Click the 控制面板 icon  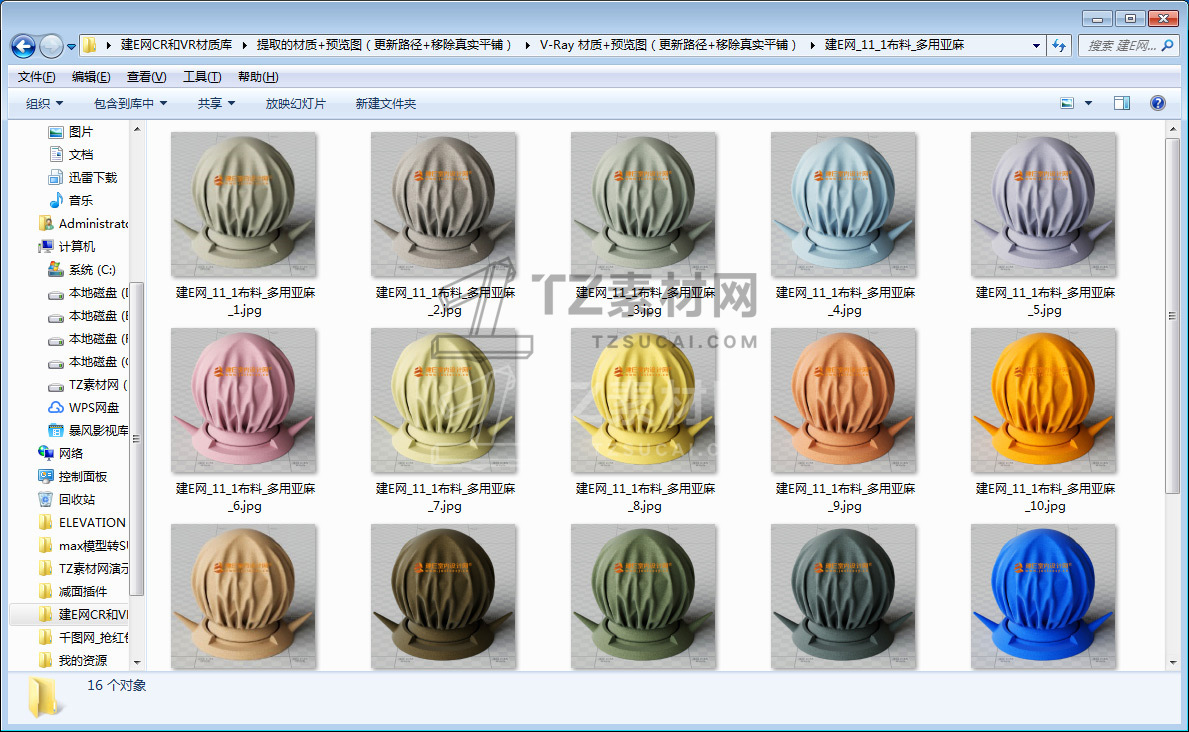point(45,476)
